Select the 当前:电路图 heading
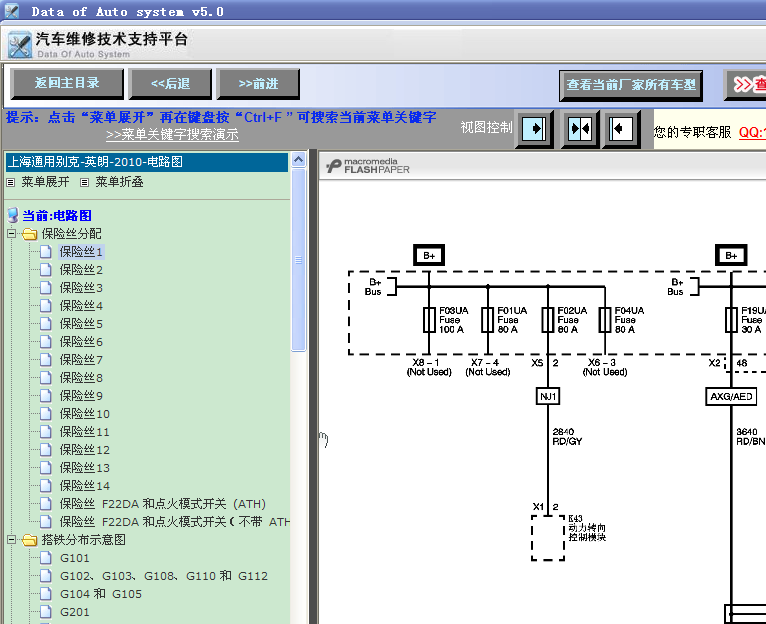Image resolution: width=766 pixels, height=624 pixels. (x=57, y=215)
